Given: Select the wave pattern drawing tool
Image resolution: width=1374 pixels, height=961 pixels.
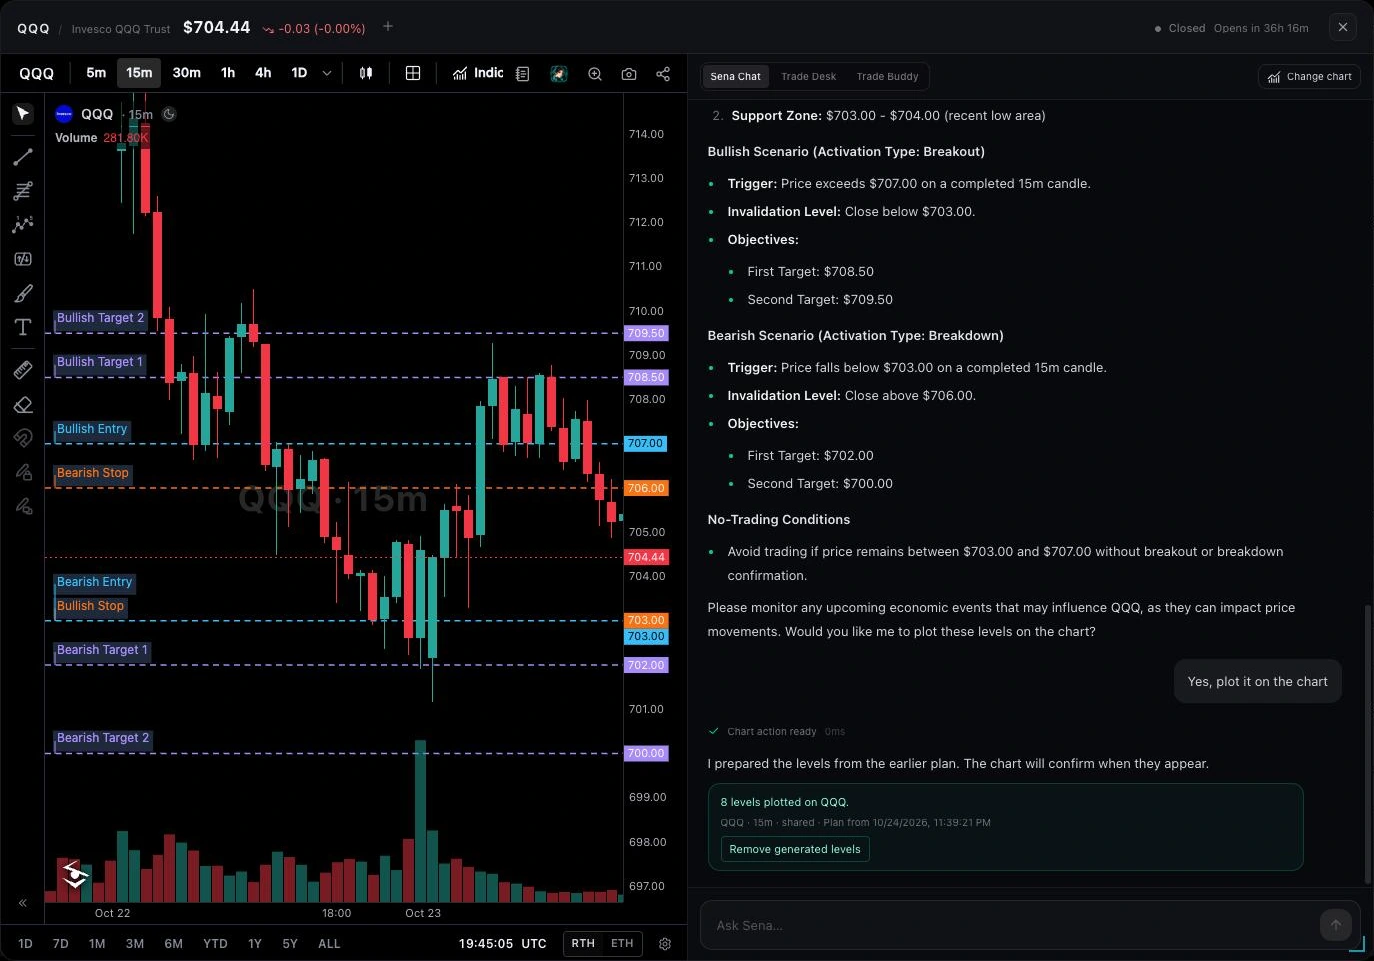Looking at the screenshot, I should [x=23, y=224].
